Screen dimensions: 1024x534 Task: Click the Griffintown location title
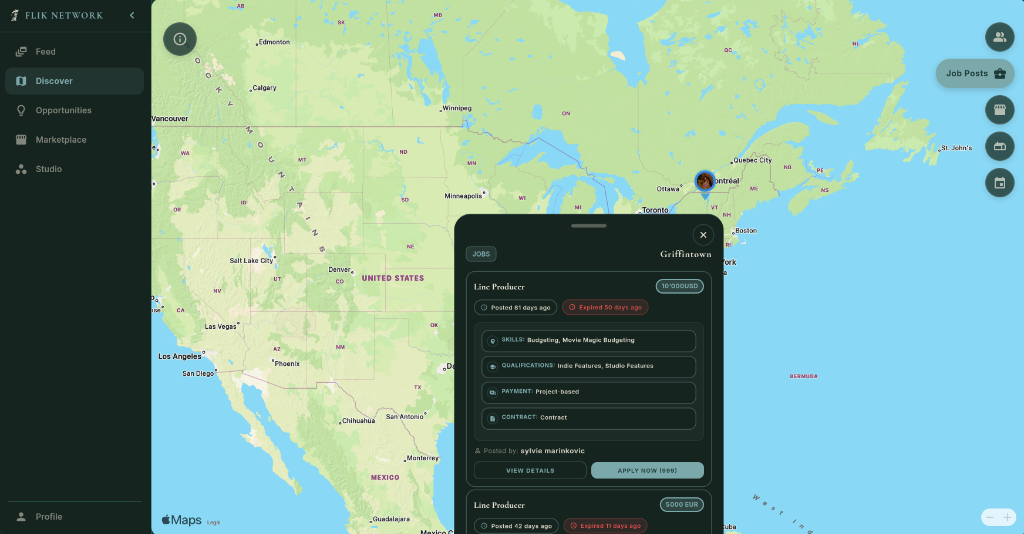coord(686,254)
